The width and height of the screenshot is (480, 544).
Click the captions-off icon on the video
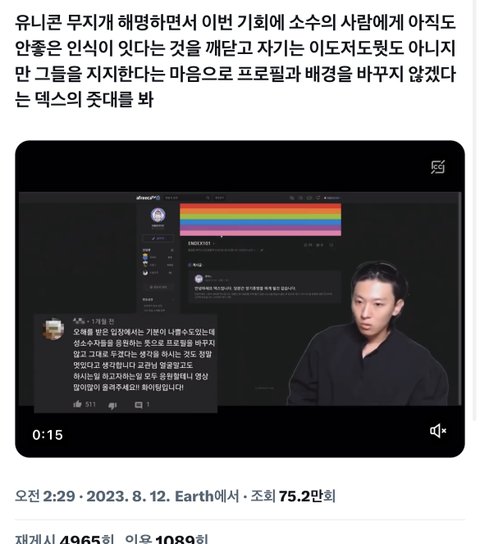[x=438, y=167]
